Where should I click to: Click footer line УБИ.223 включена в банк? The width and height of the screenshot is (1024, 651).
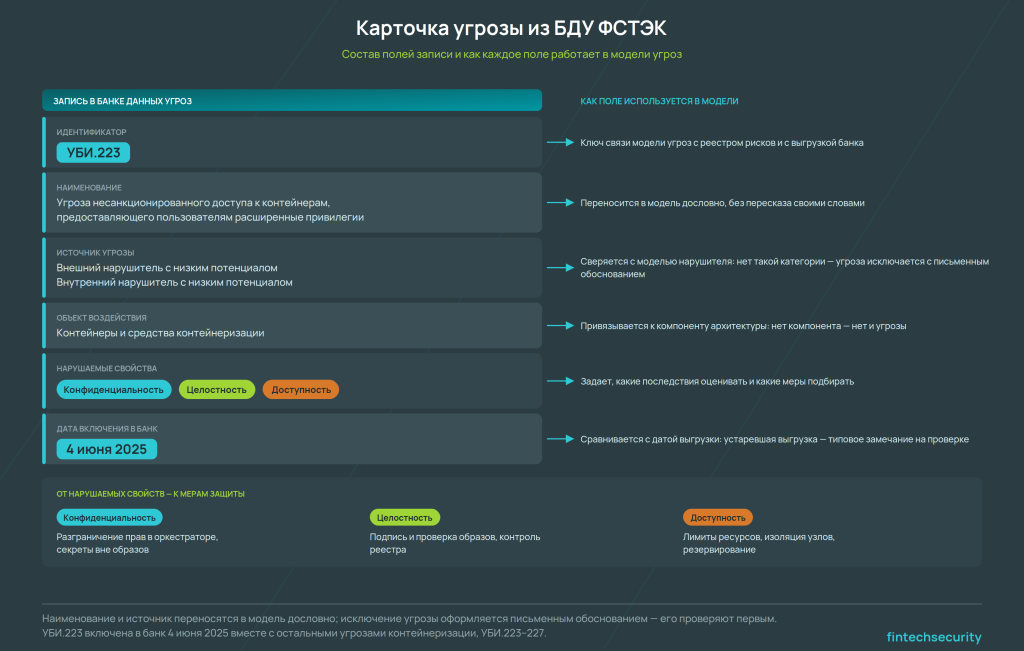pyautogui.click(x=295, y=633)
